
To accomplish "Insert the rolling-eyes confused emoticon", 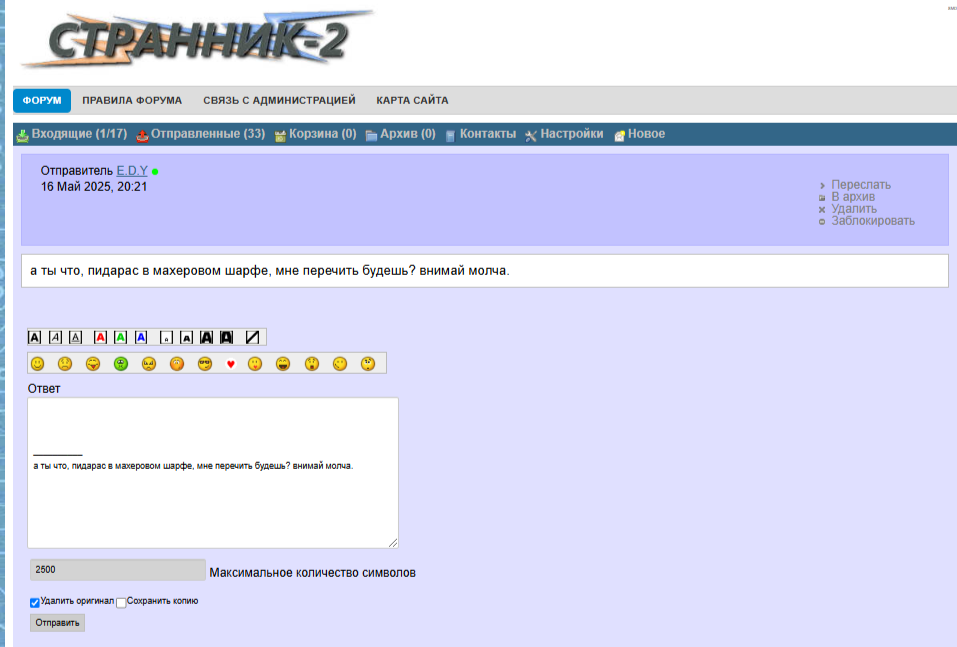I will [368, 364].
